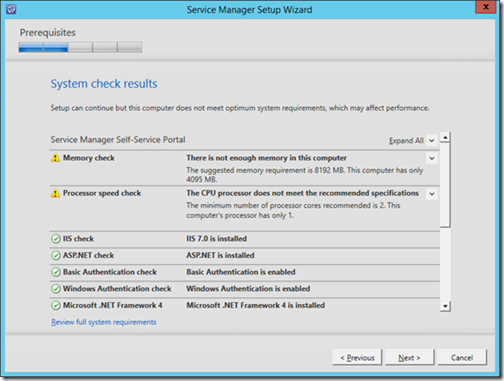Image resolution: width=504 pixels, height=381 pixels.
Task: Go to the Next wizard step
Action: pyautogui.click(x=409, y=358)
